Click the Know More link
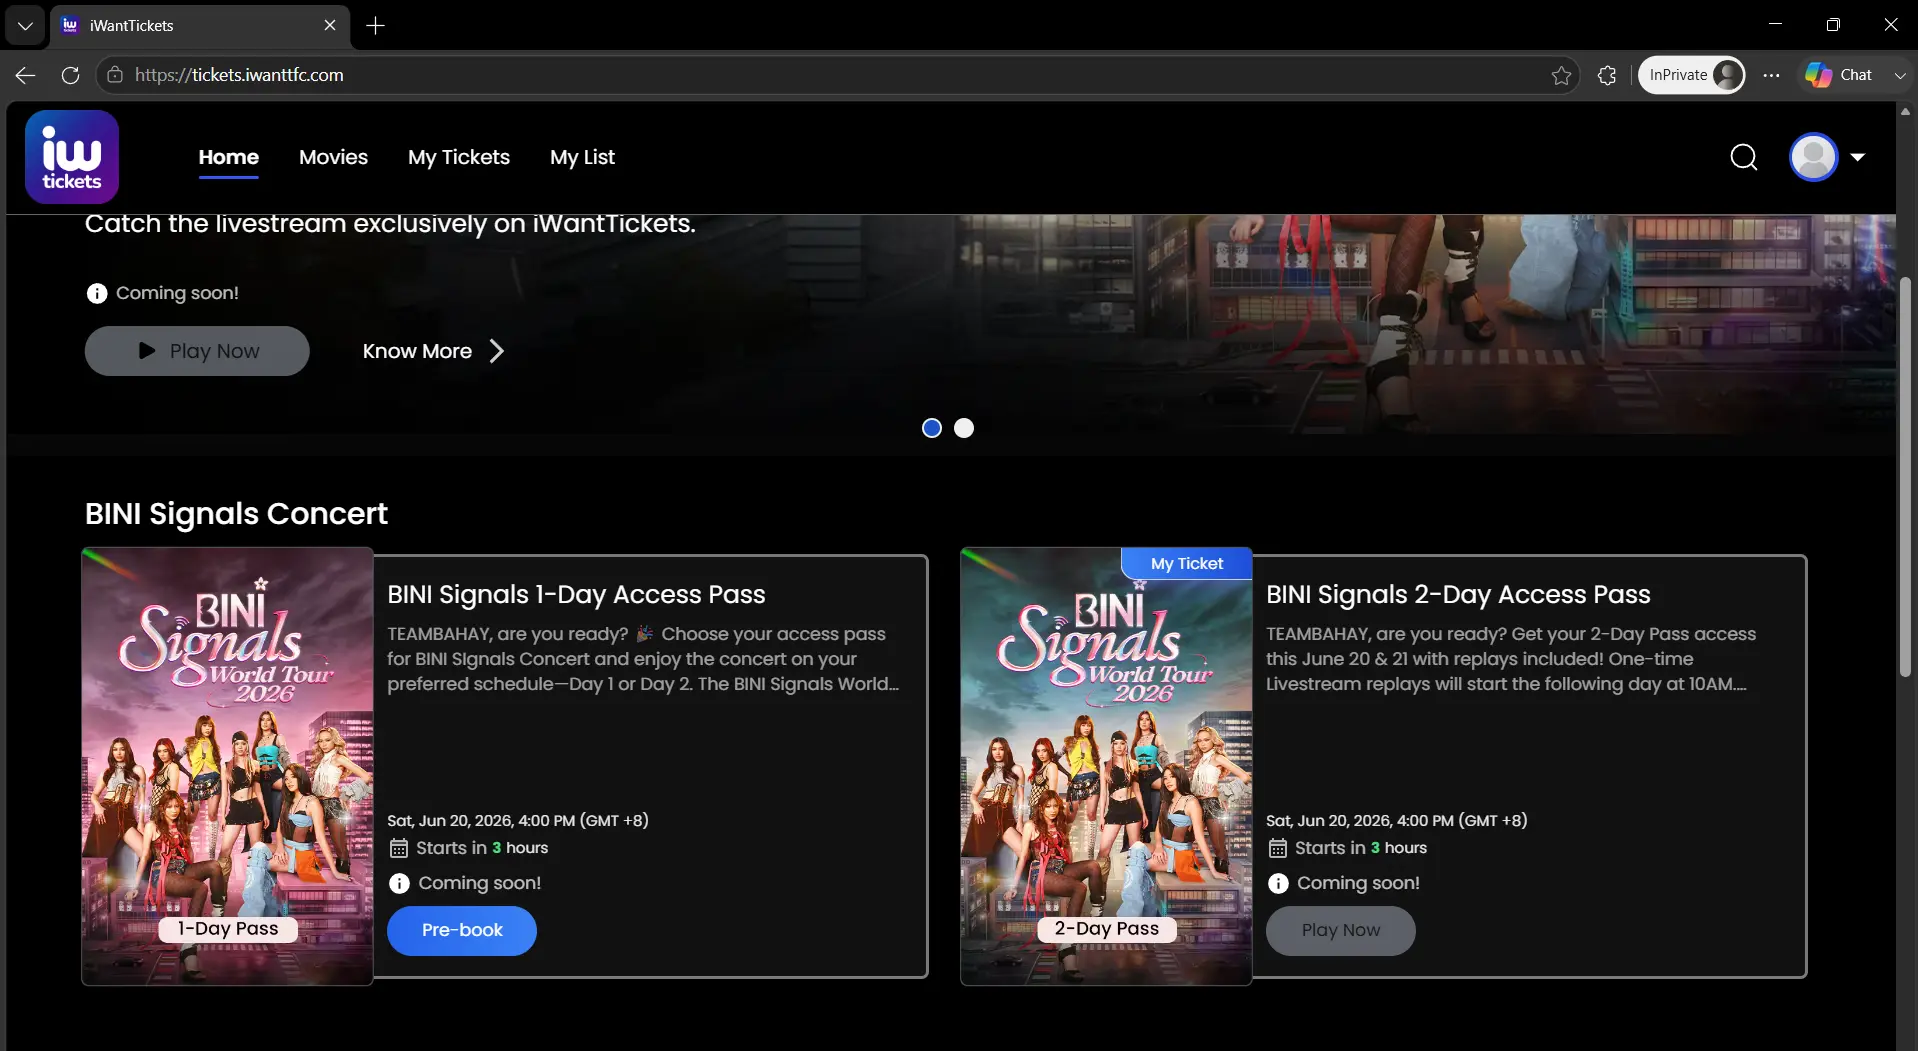This screenshot has height=1051, width=1918. 417,351
